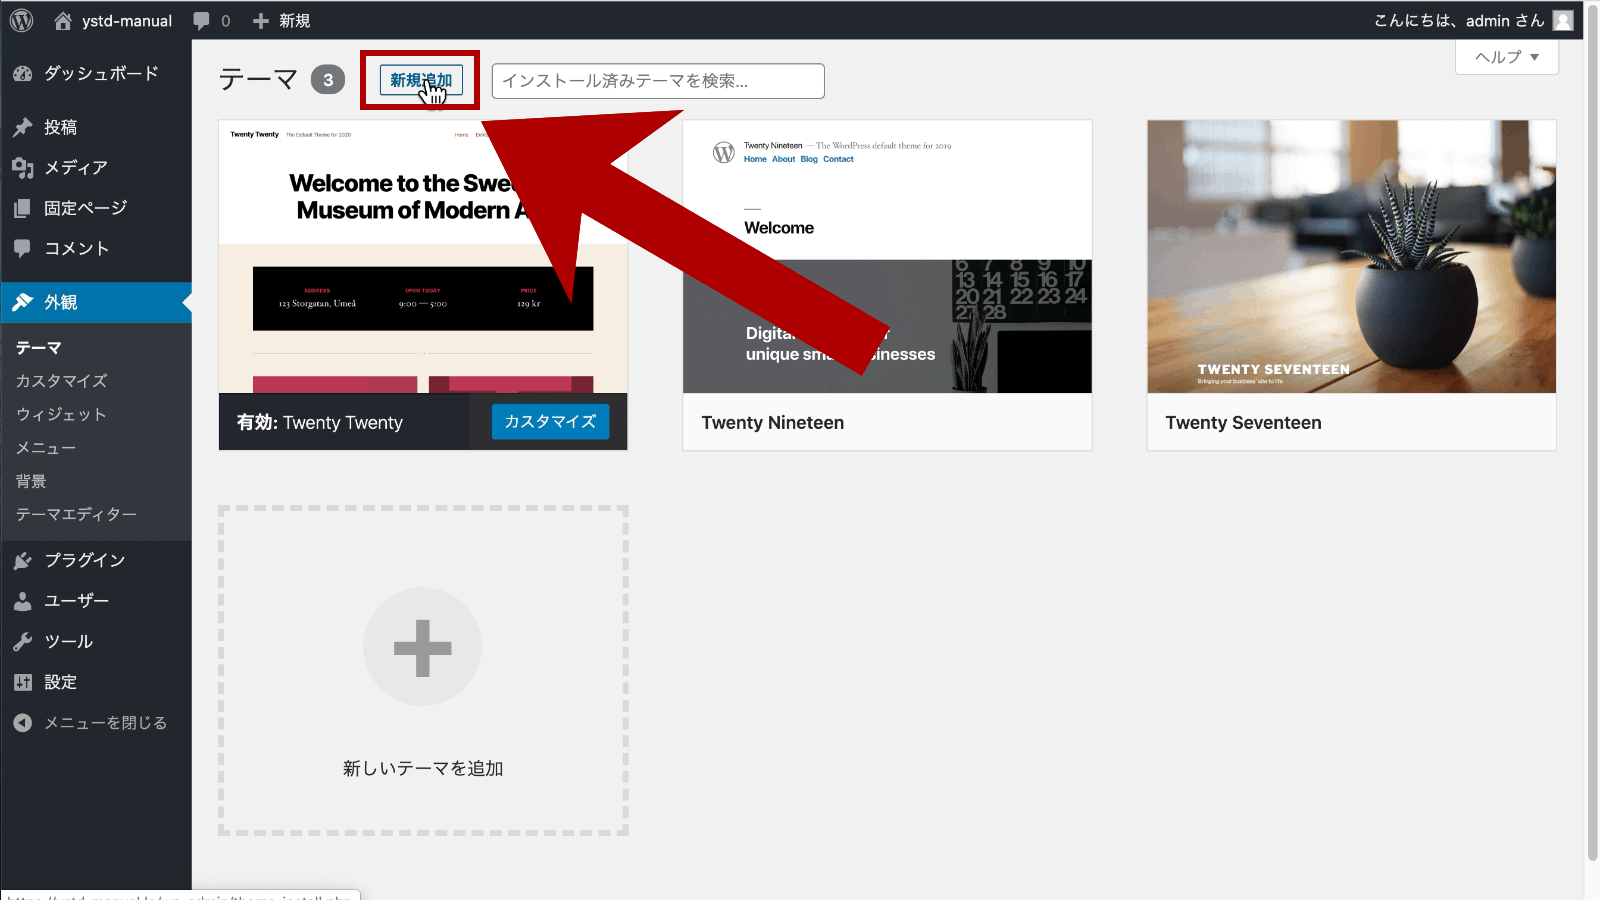Viewport: 1600px width, 900px height.
Task: Click the admin user avatar
Action: pyautogui.click(x=1563, y=20)
